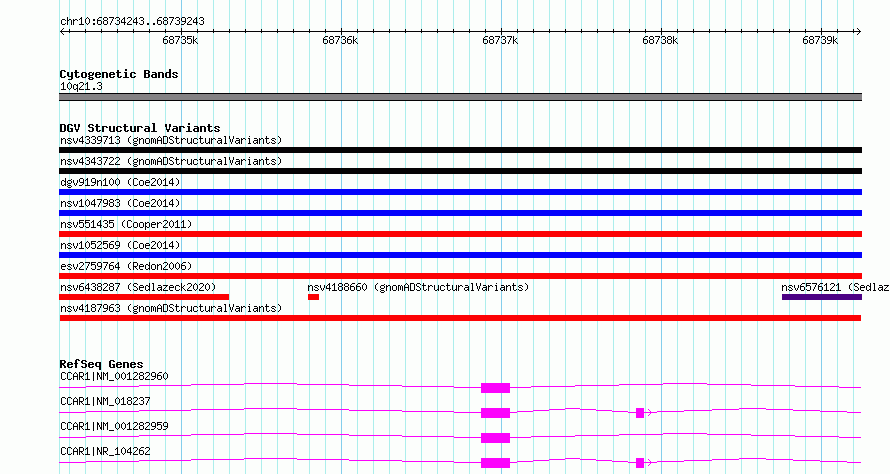This screenshot has height=474, width=890.
Task: Click the nsv551435 (Cooper2011) label
Action: point(126,224)
